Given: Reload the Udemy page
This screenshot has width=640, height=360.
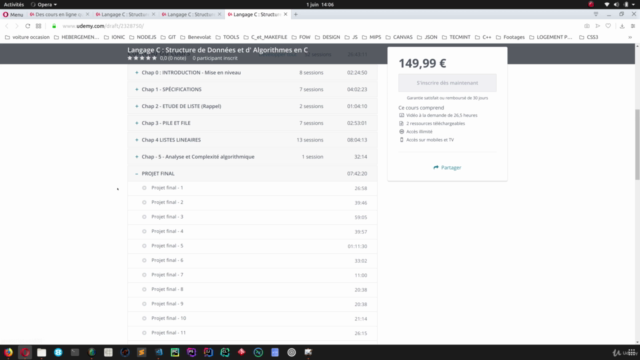Looking at the screenshot, I should (27, 26).
